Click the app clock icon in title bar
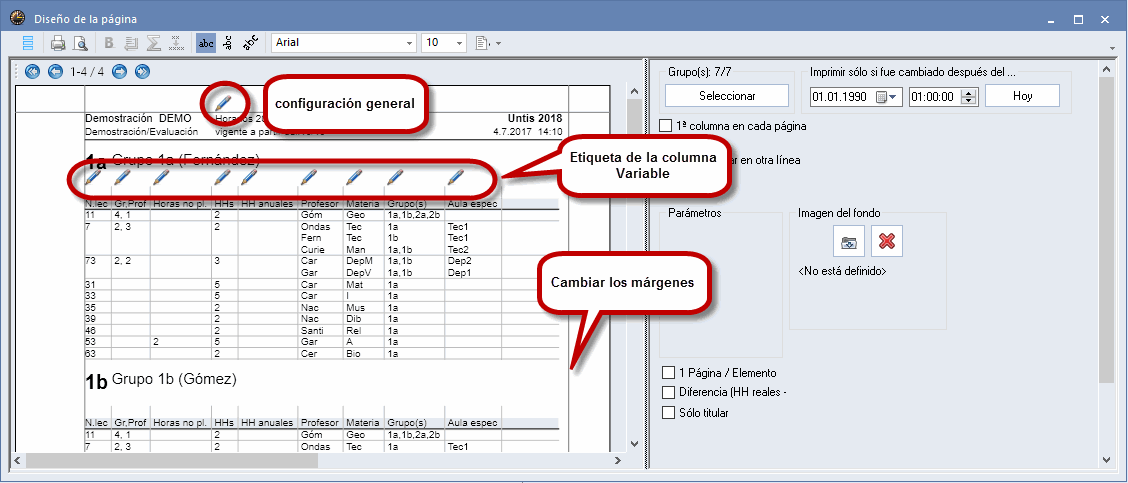This screenshot has height=483, width=1128. pyautogui.click(x=17, y=18)
